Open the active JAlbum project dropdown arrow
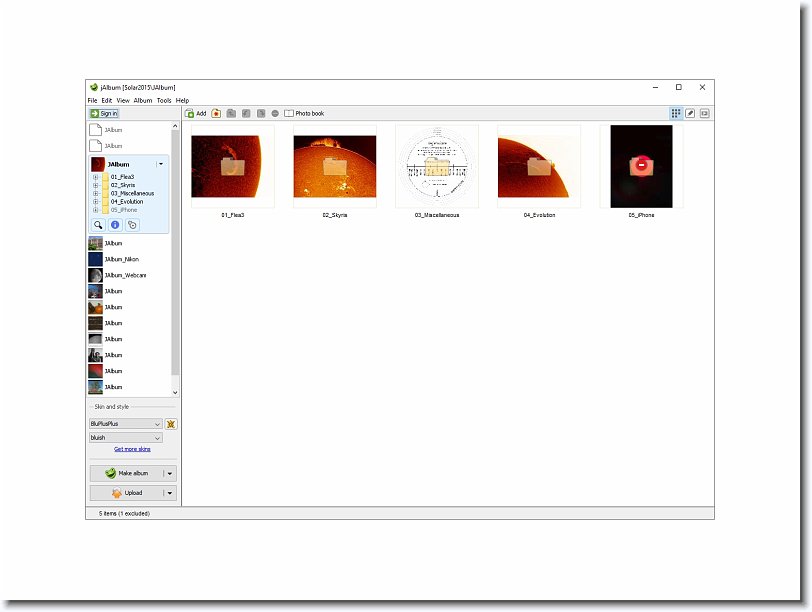Screen dimensions: 812x612 point(161,164)
